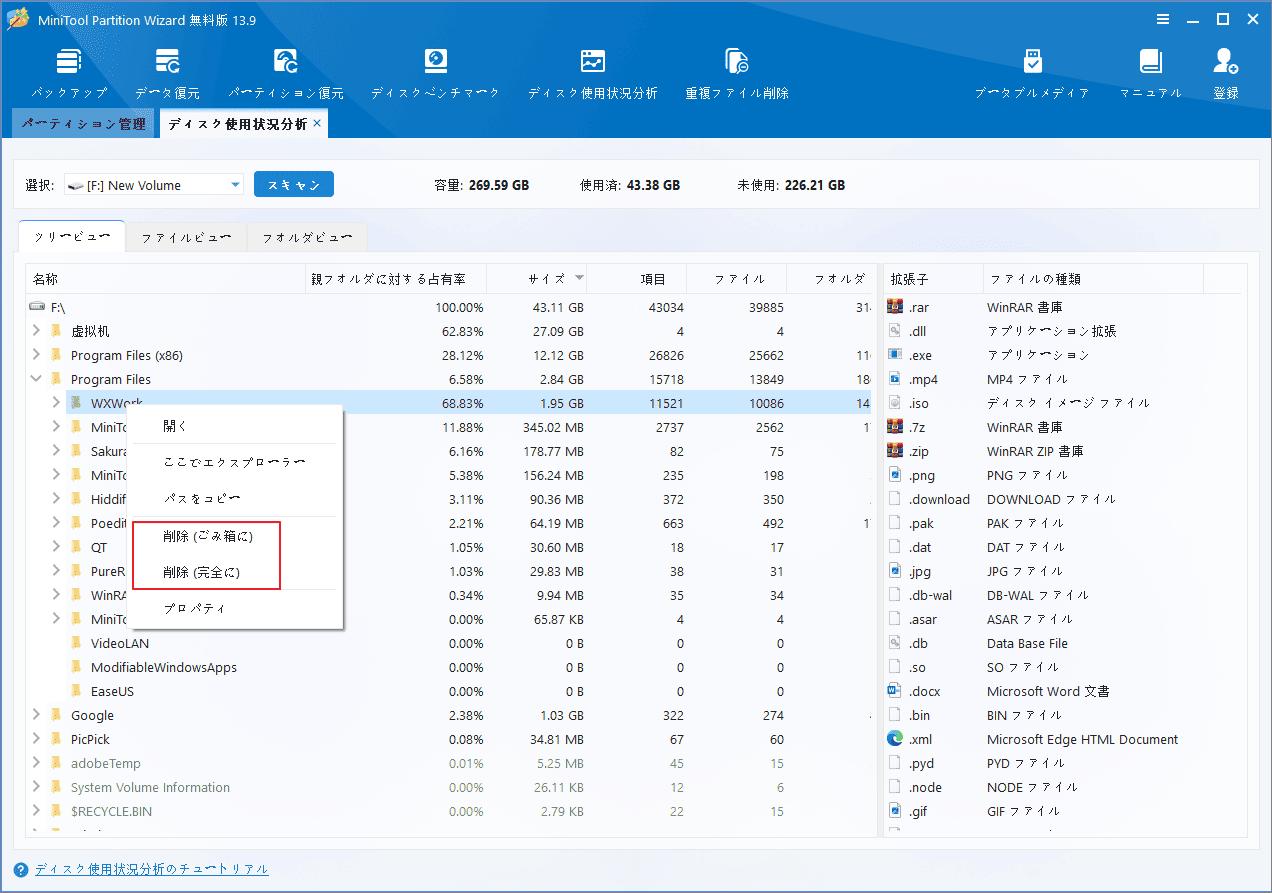Launch the ディスクベンチマーク tool
This screenshot has width=1272, height=893.
(x=435, y=73)
